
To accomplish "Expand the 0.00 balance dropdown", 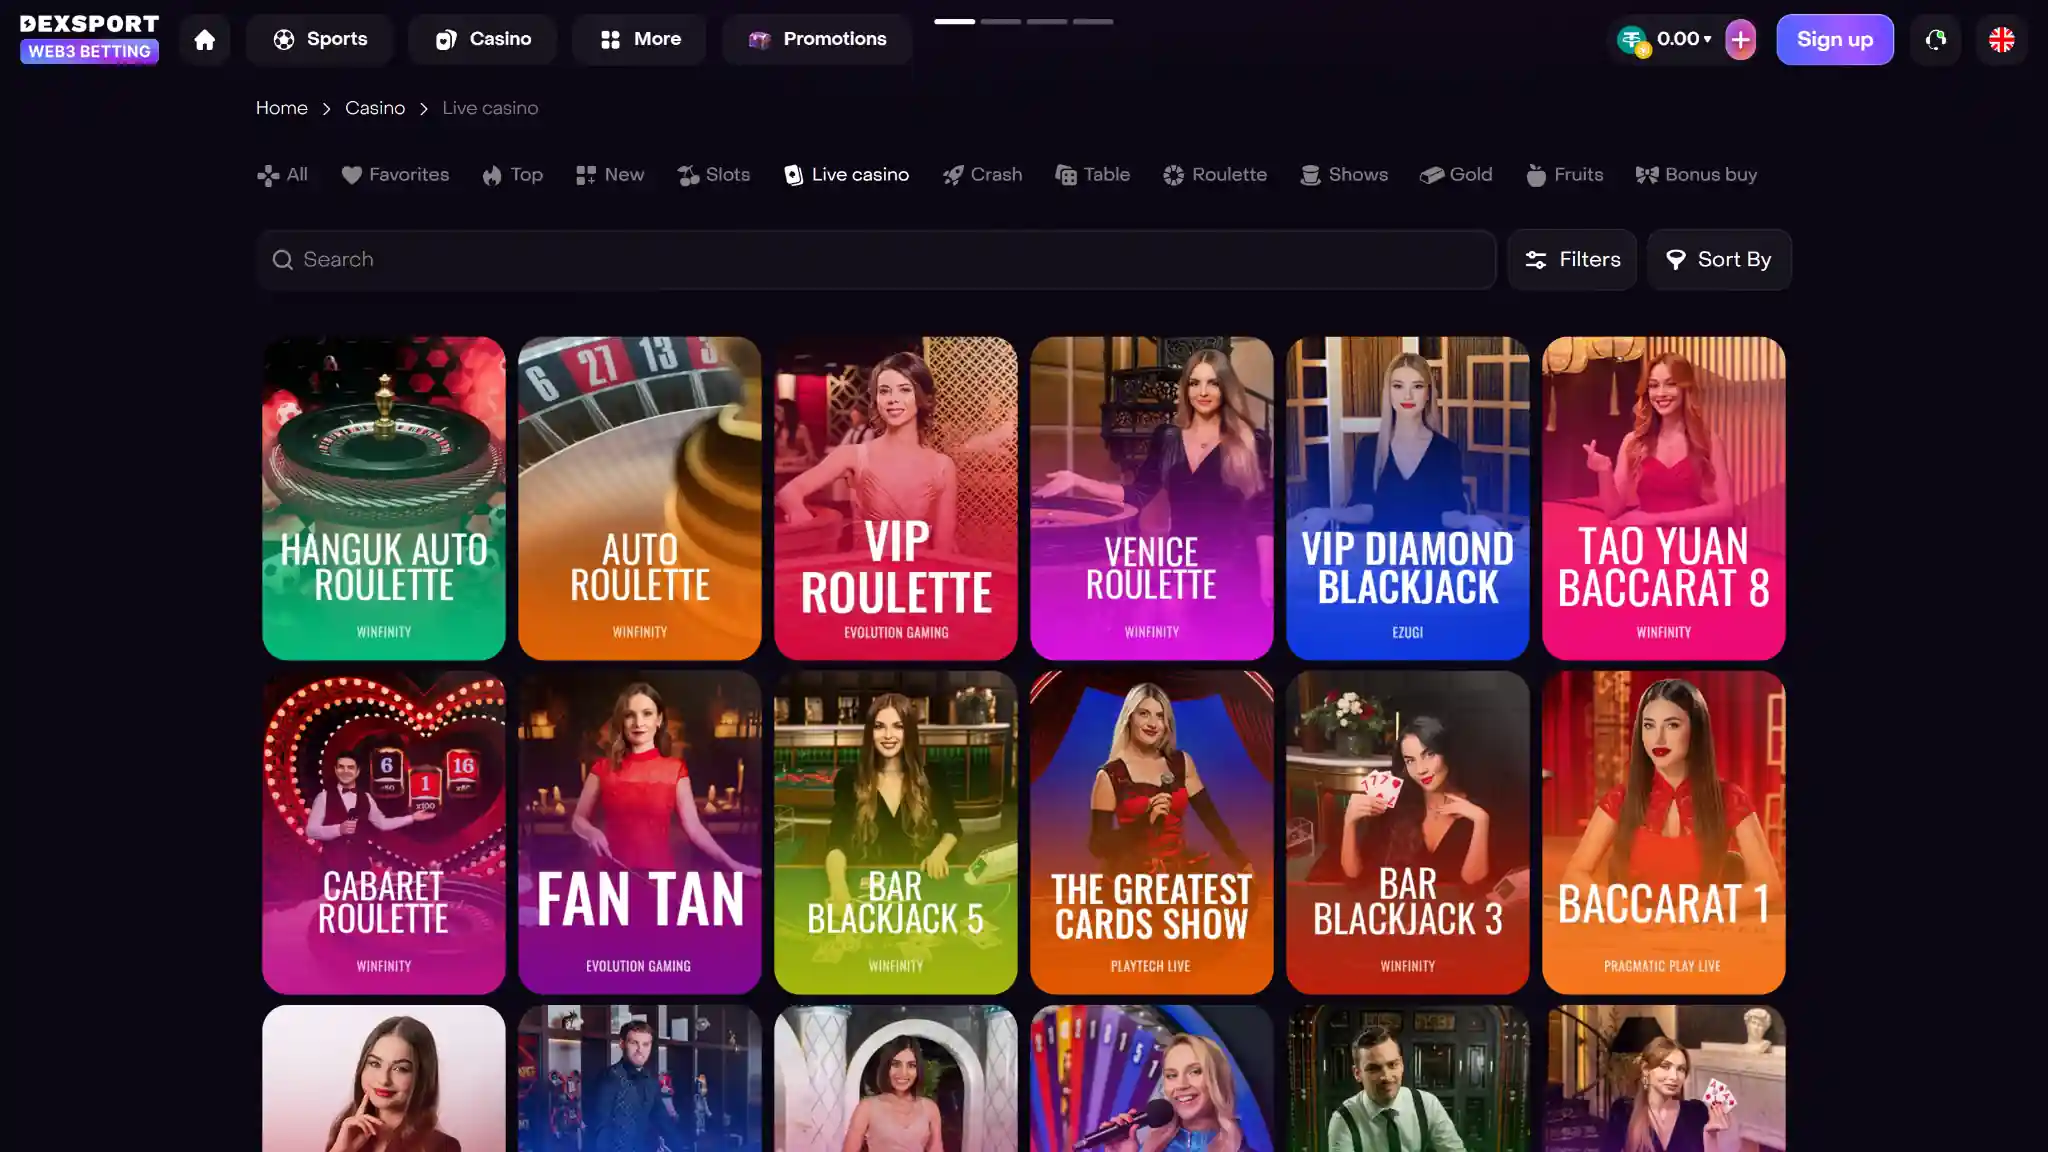I will pyautogui.click(x=1684, y=39).
